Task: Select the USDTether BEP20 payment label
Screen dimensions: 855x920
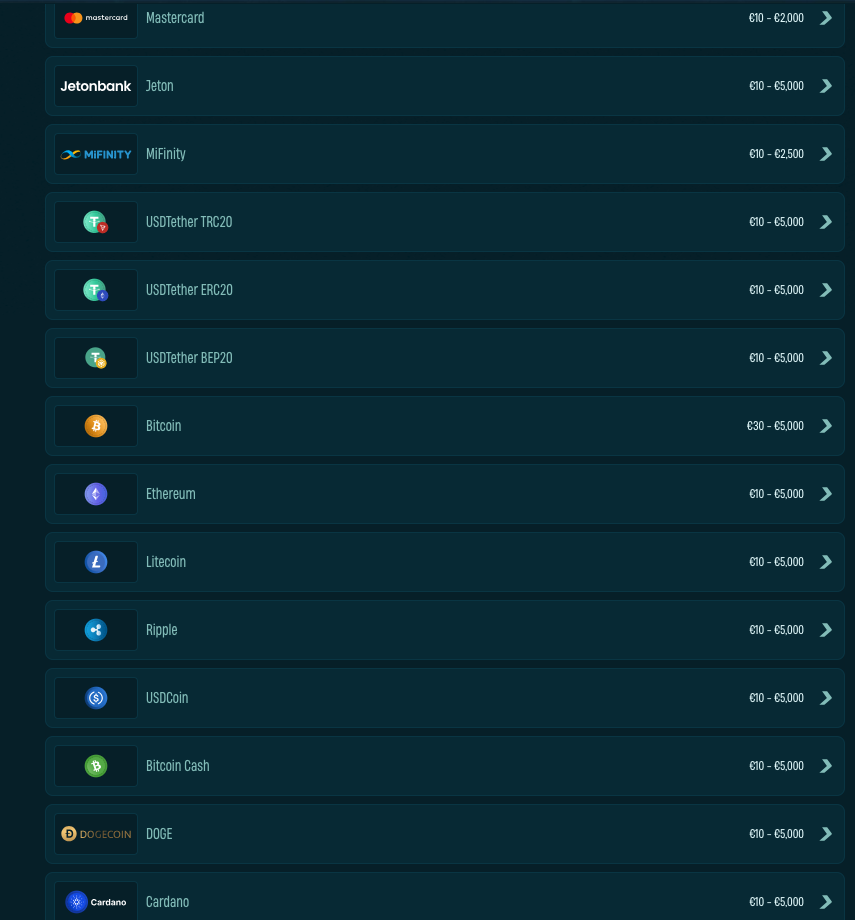Action: click(189, 358)
